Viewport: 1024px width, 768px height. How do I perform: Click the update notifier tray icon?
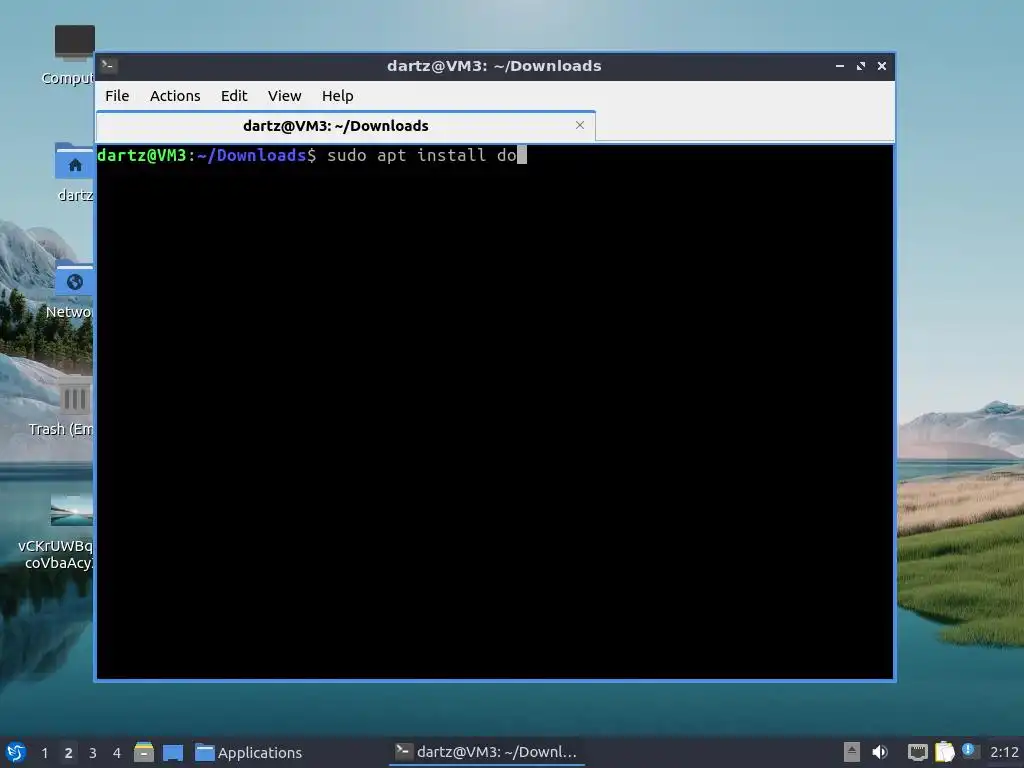click(x=968, y=750)
